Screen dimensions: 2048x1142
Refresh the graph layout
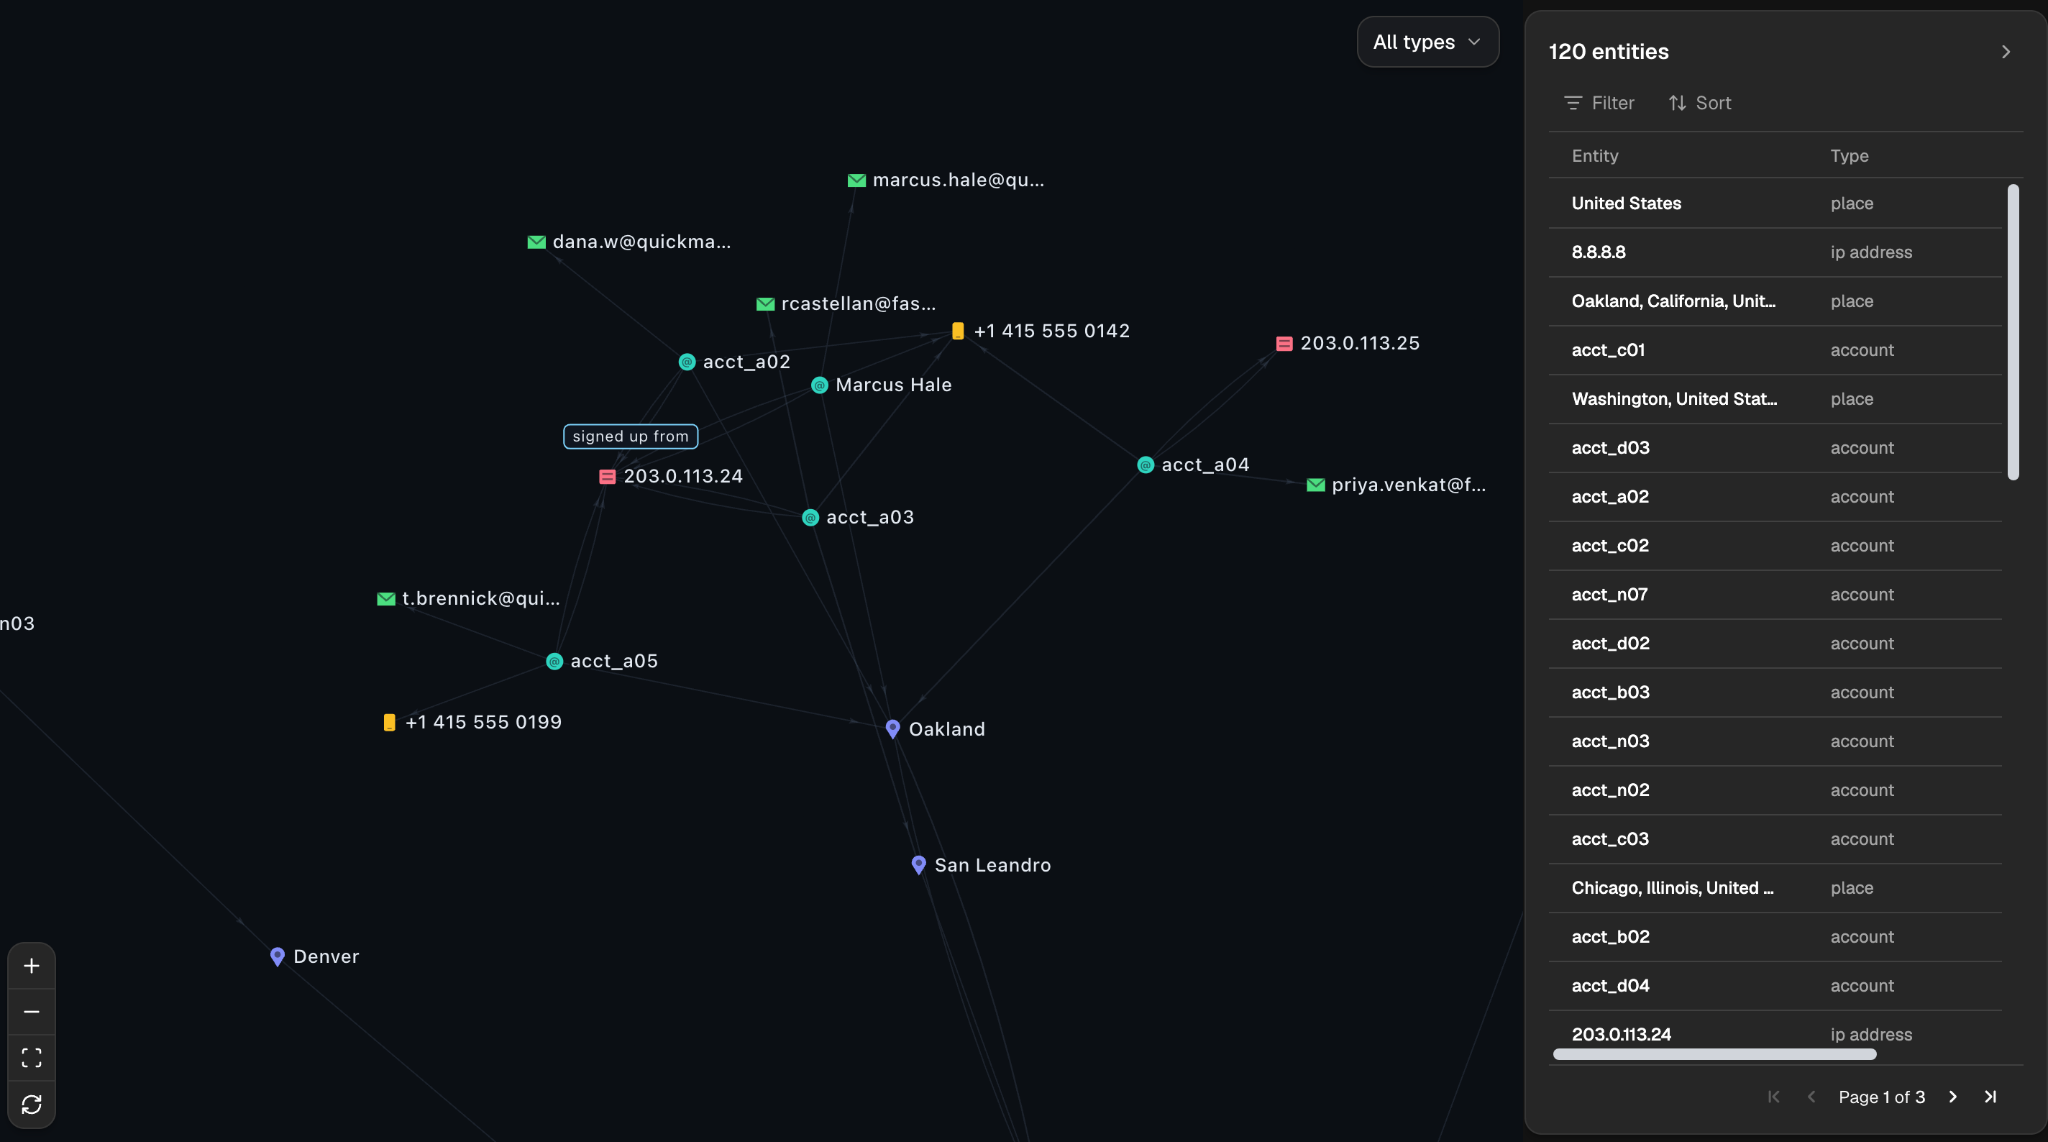pos(32,1104)
